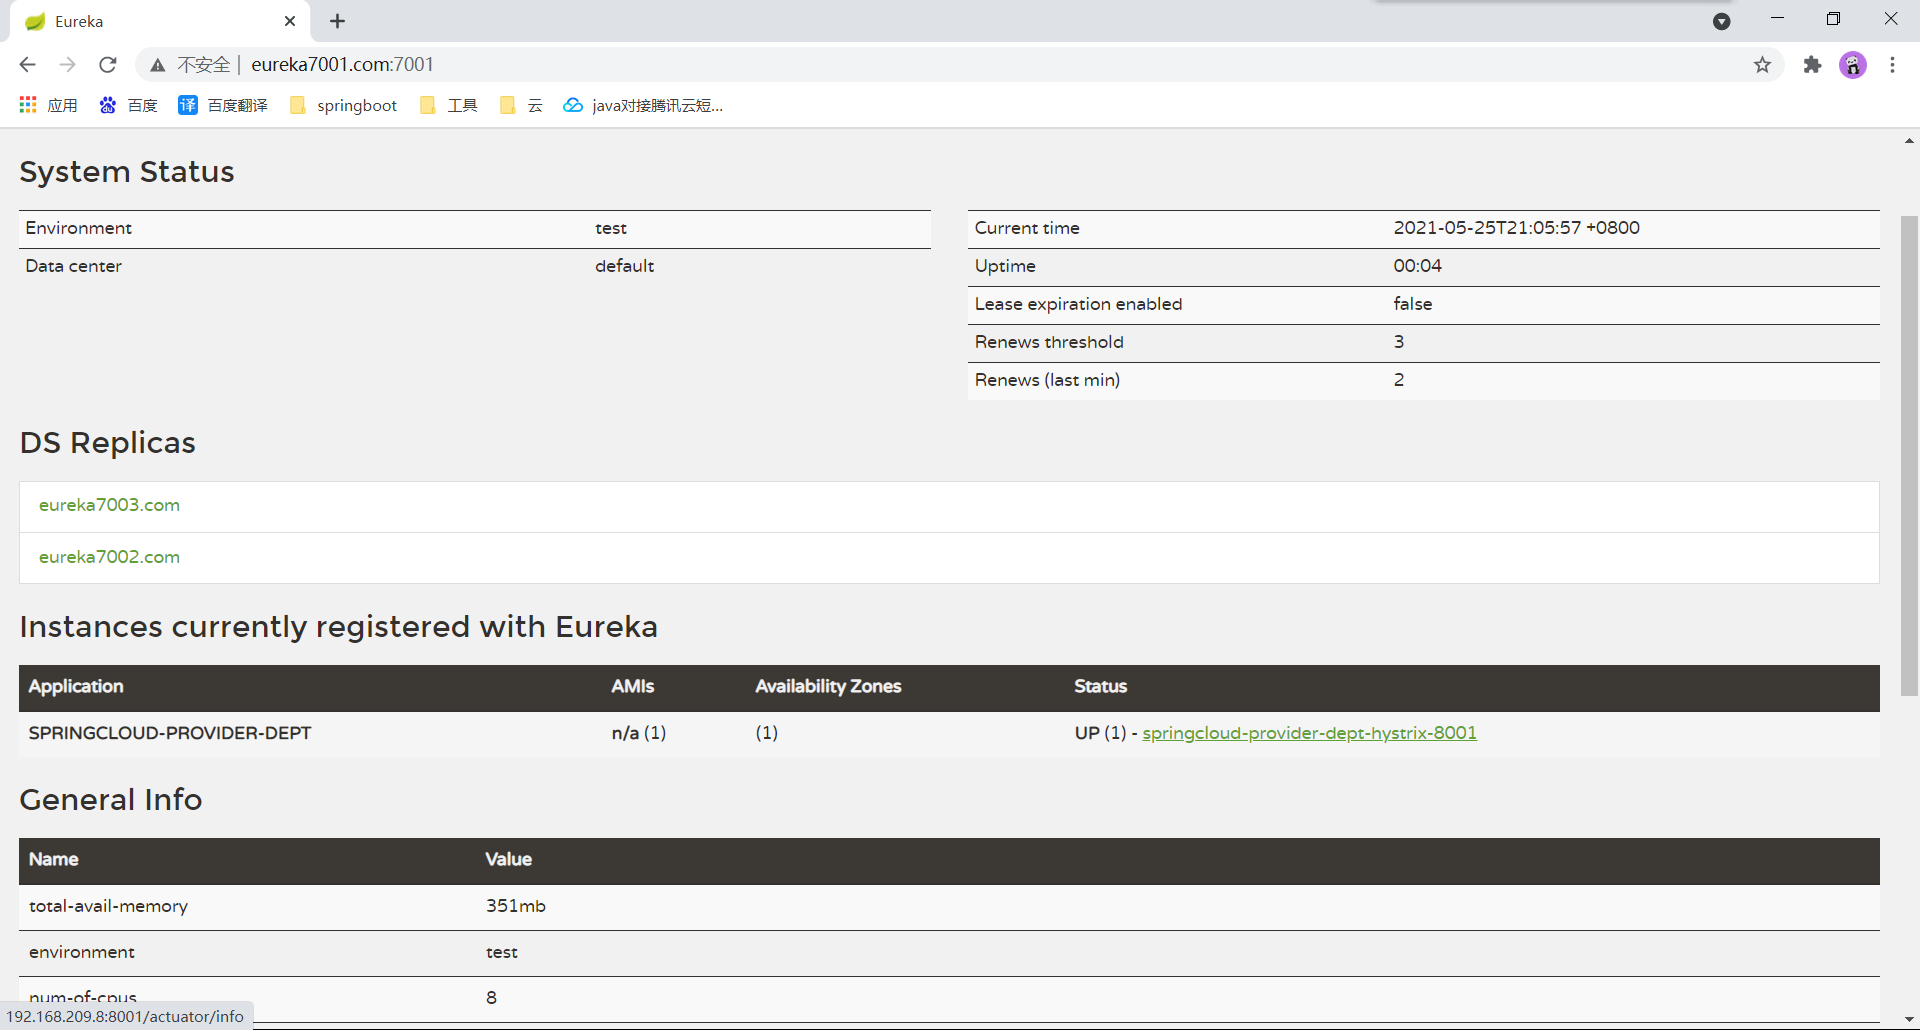Screen dimensions: 1920x1030
Task: Click the not-secure warning icon
Action: [158, 65]
